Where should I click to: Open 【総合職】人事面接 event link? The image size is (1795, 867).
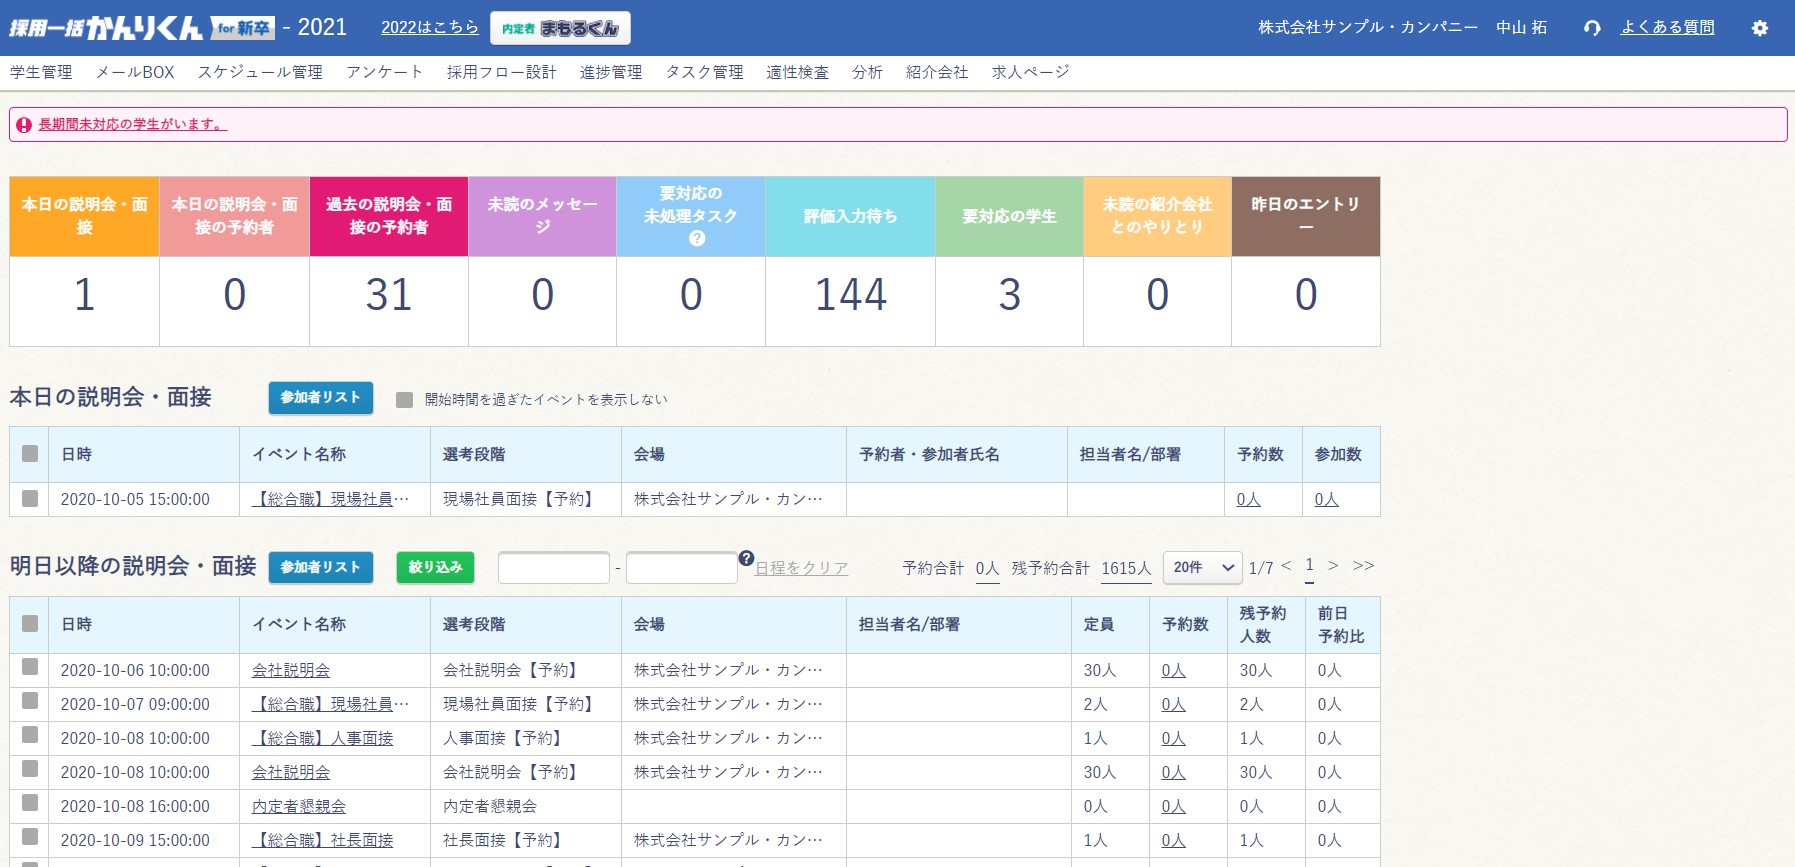[x=322, y=738]
